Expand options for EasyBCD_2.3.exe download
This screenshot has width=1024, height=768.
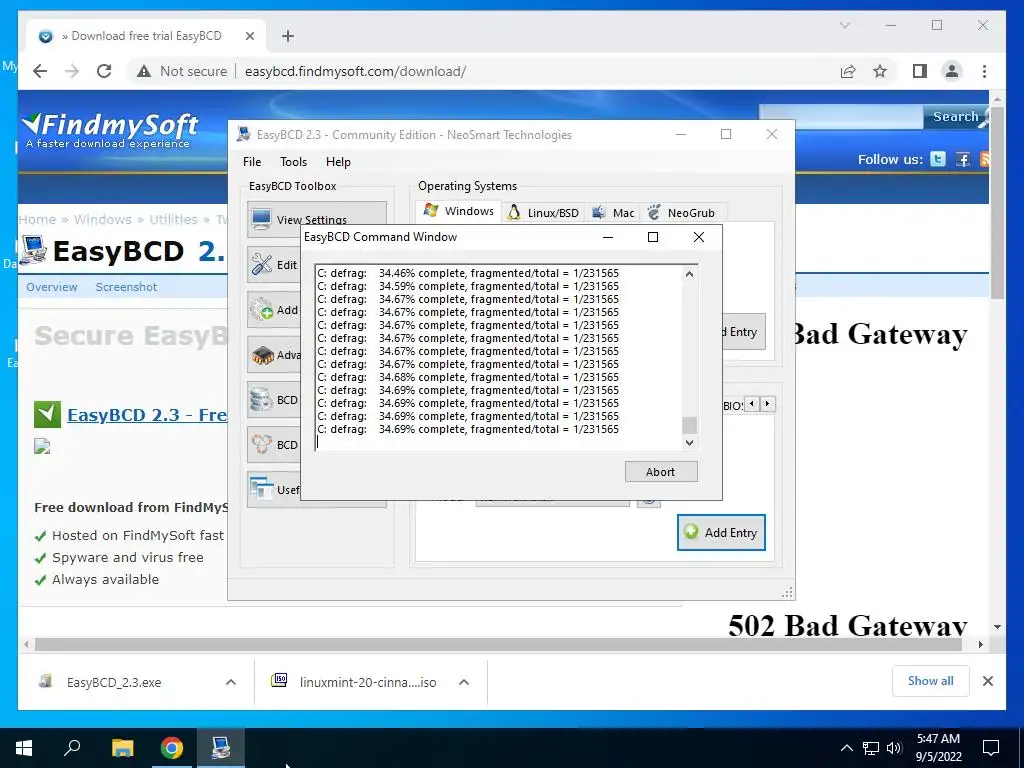click(x=231, y=682)
